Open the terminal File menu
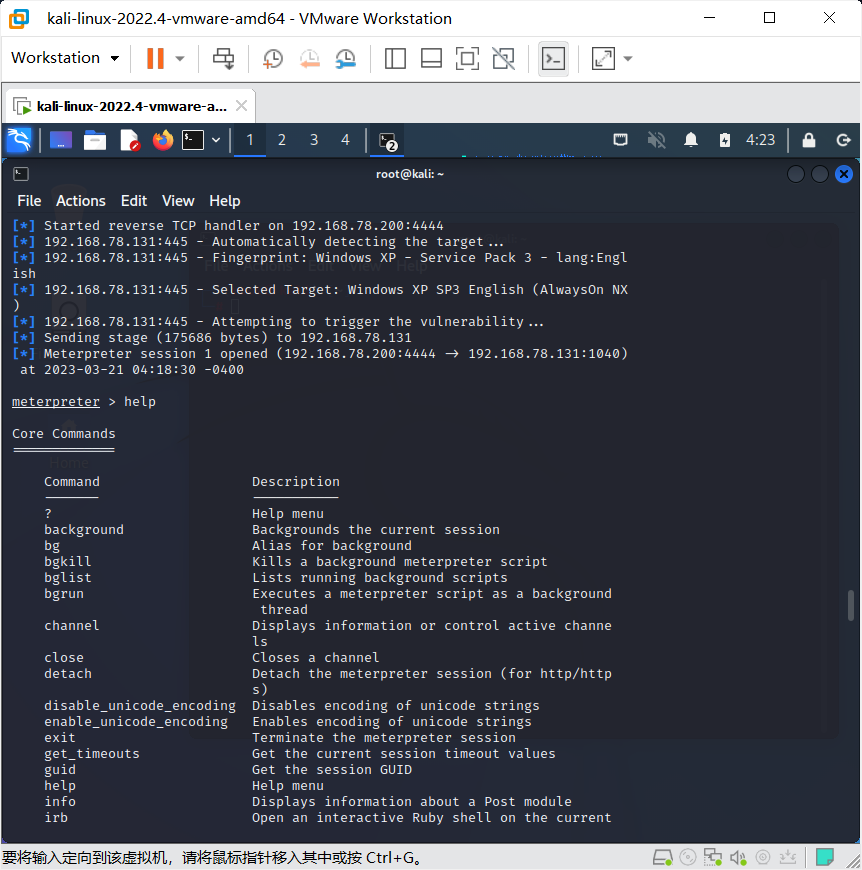 click(x=29, y=201)
